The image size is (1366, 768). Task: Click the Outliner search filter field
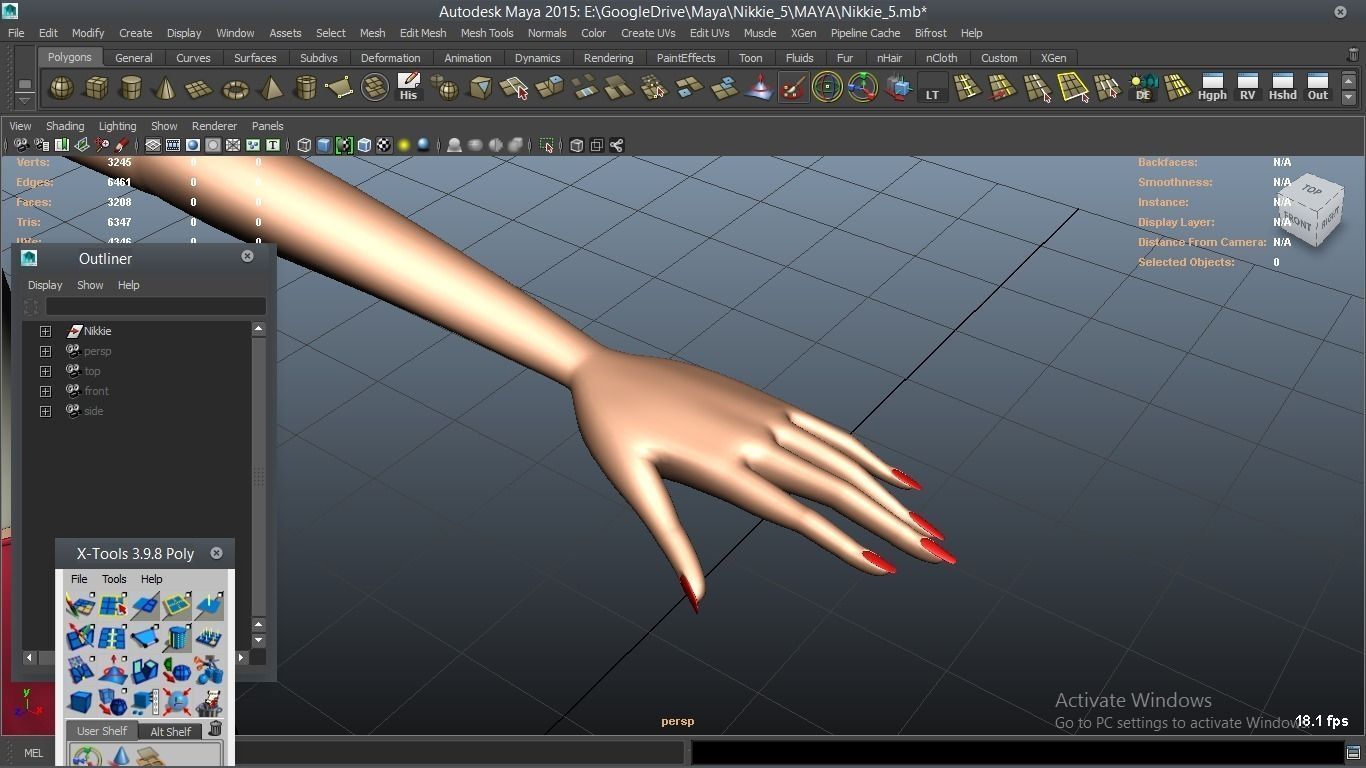tap(155, 306)
